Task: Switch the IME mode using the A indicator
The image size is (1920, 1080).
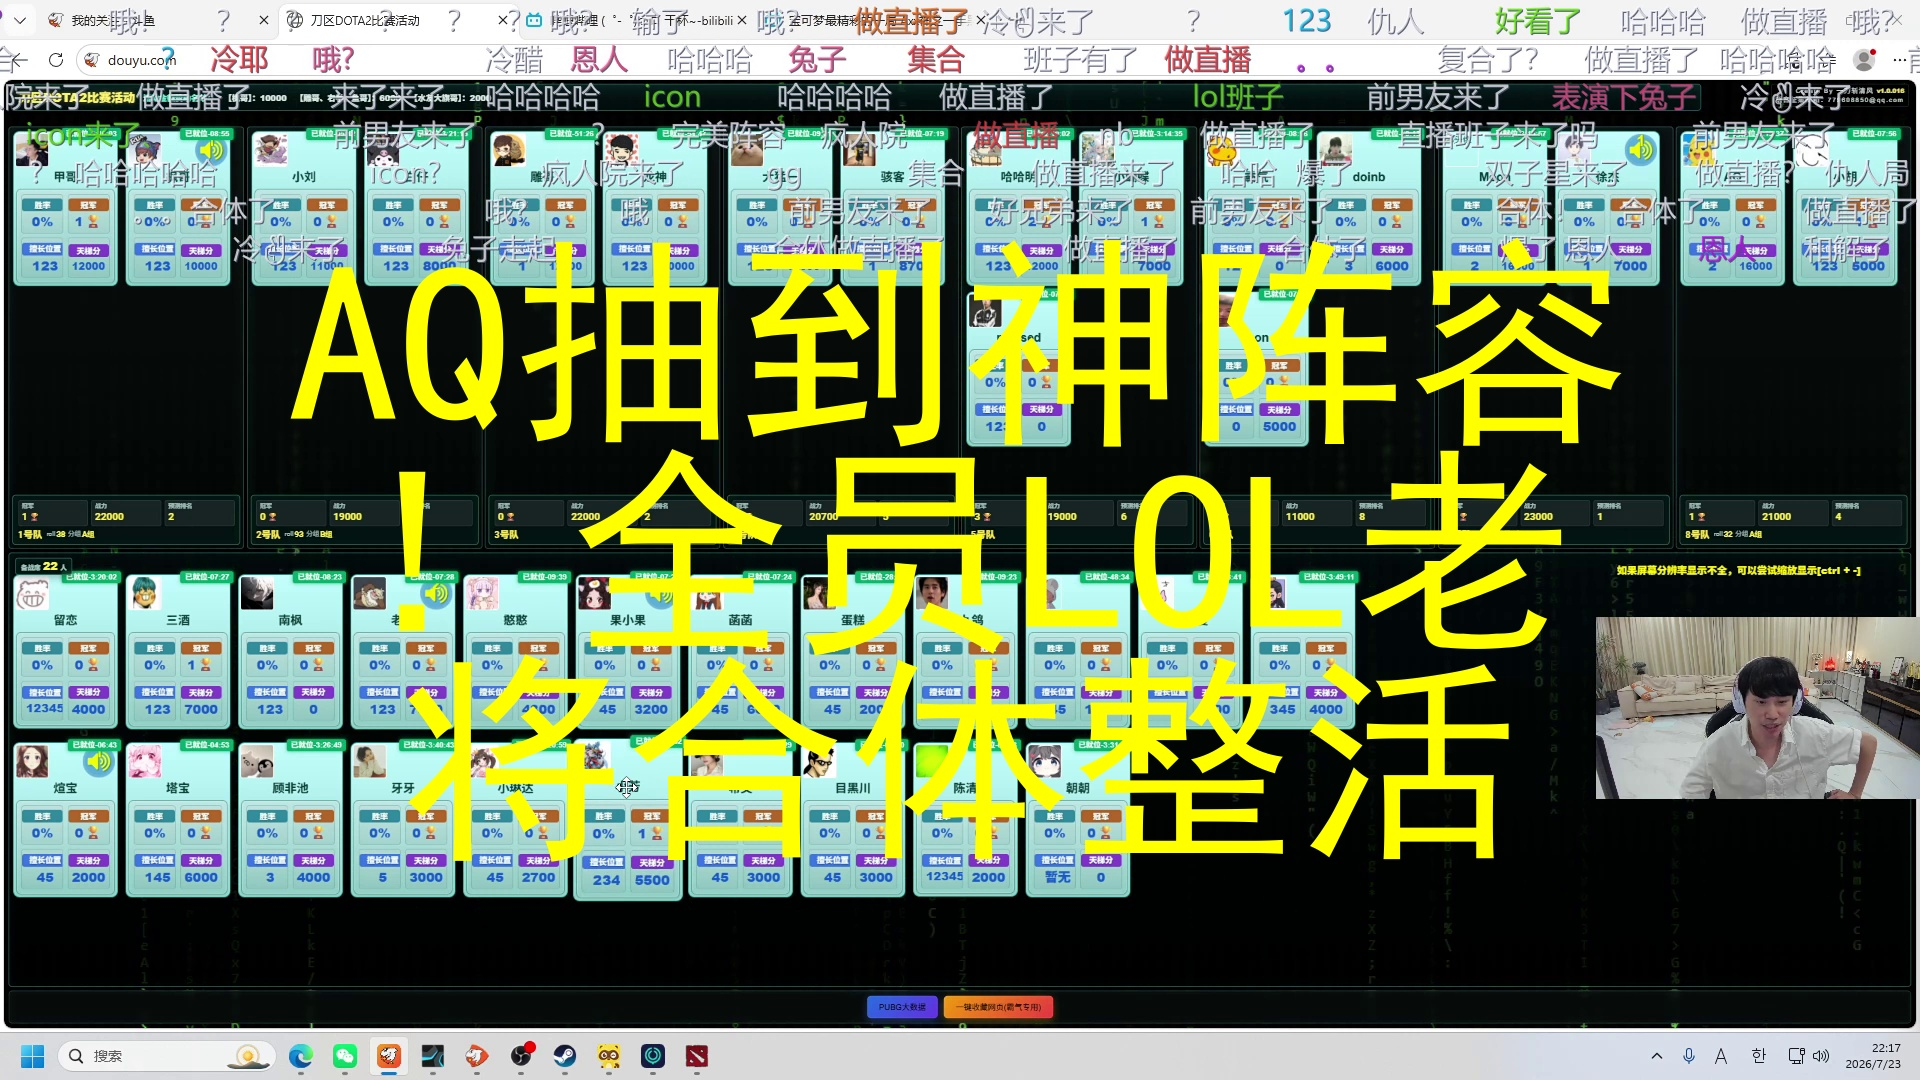Action: point(1721,1056)
